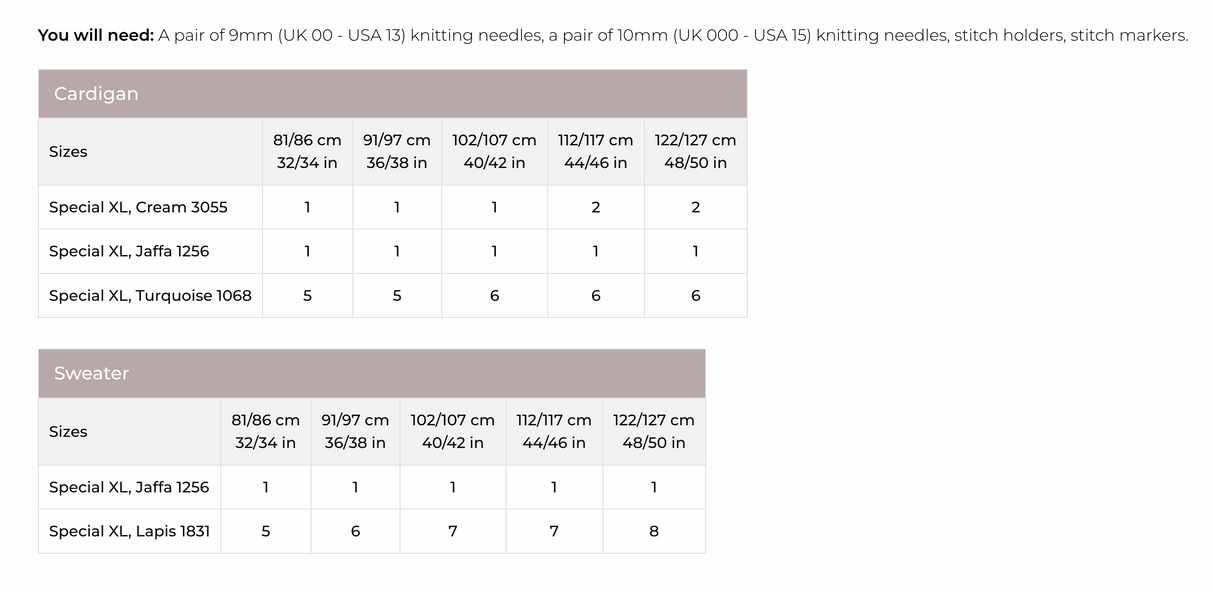Click Jaffa 1256 row label in Sweater table

(x=129, y=488)
